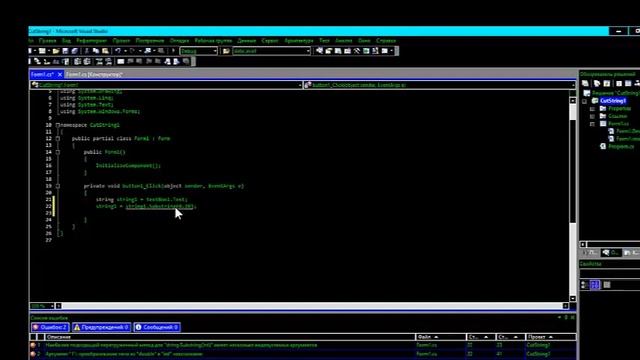Open the find combo box dropdown

(x=308, y=51)
